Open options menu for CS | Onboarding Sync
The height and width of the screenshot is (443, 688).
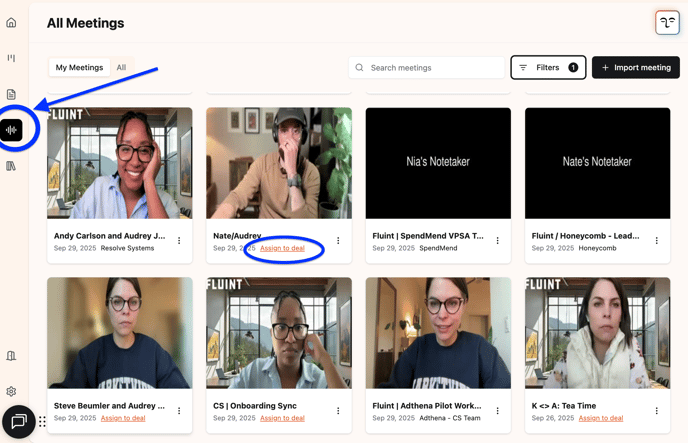click(338, 411)
